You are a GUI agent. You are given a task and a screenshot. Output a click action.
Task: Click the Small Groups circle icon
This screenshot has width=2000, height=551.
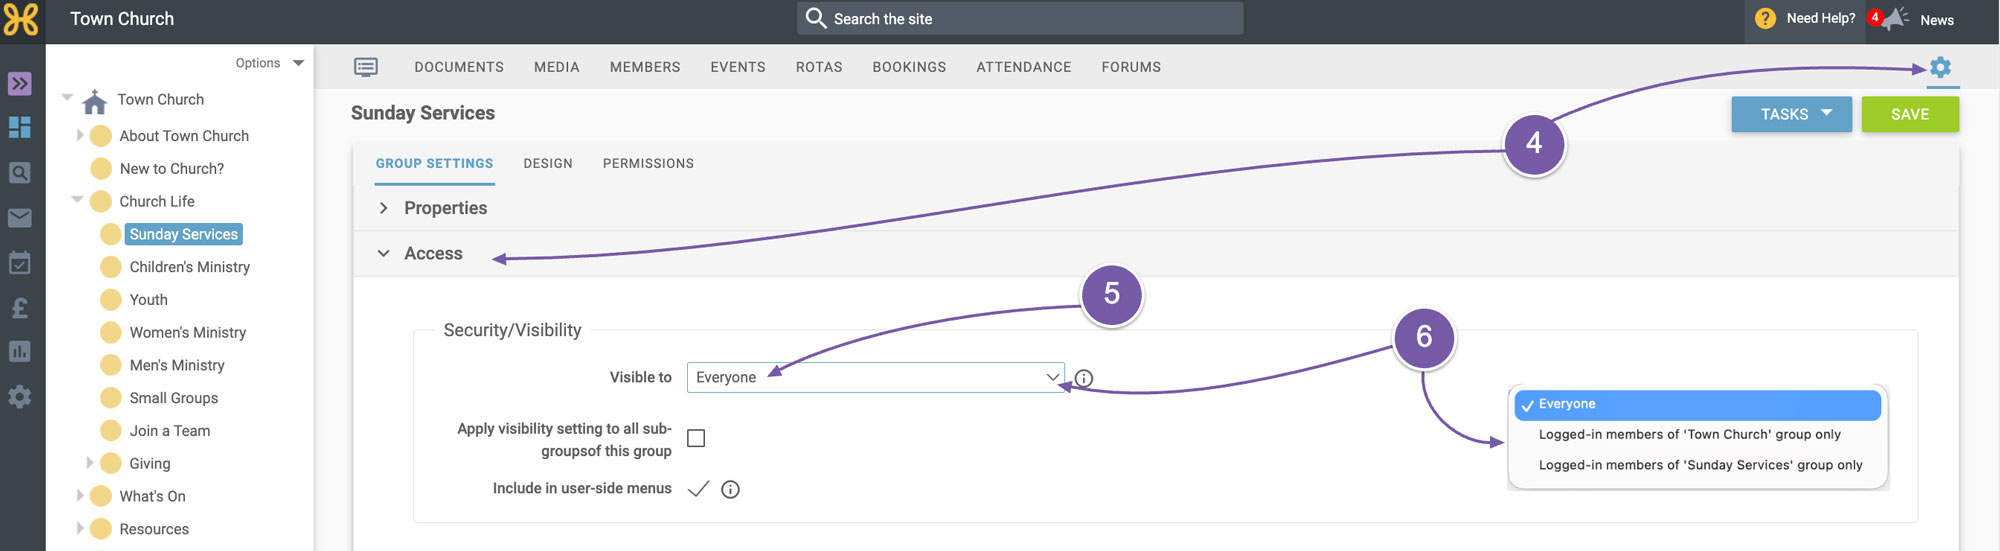click(111, 398)
